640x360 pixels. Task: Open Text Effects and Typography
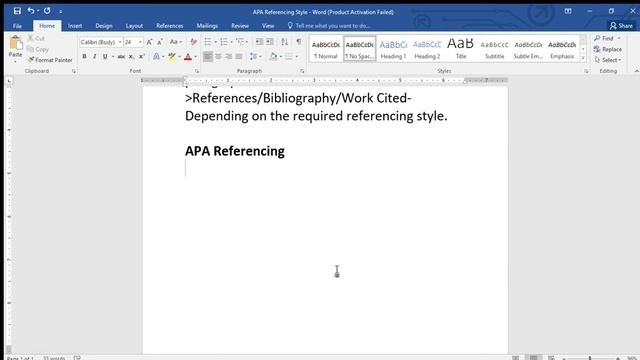pos(157,57)
